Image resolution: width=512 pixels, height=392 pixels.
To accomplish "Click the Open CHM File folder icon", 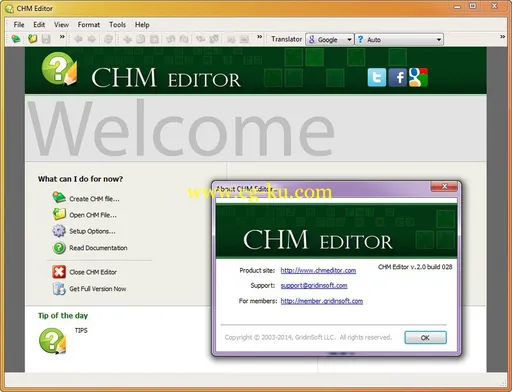I will coord(59,214).
